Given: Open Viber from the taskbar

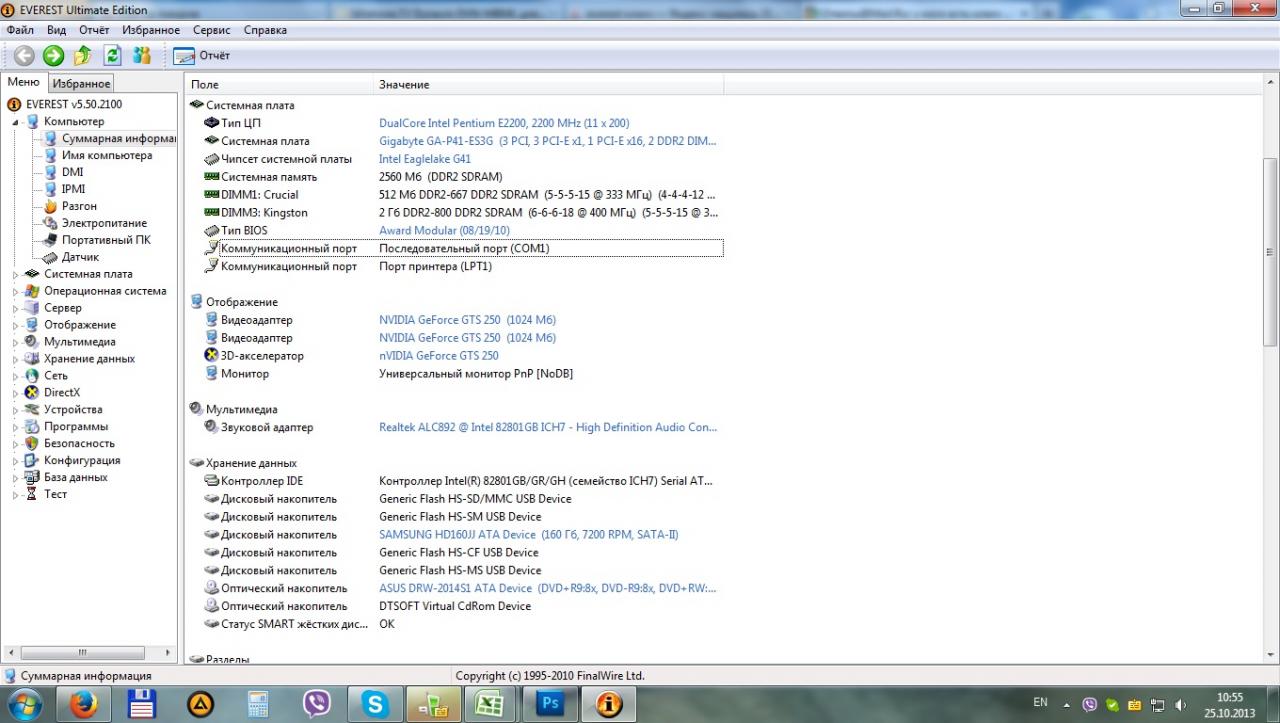Looking at the screenshot, I should (317, 704).
